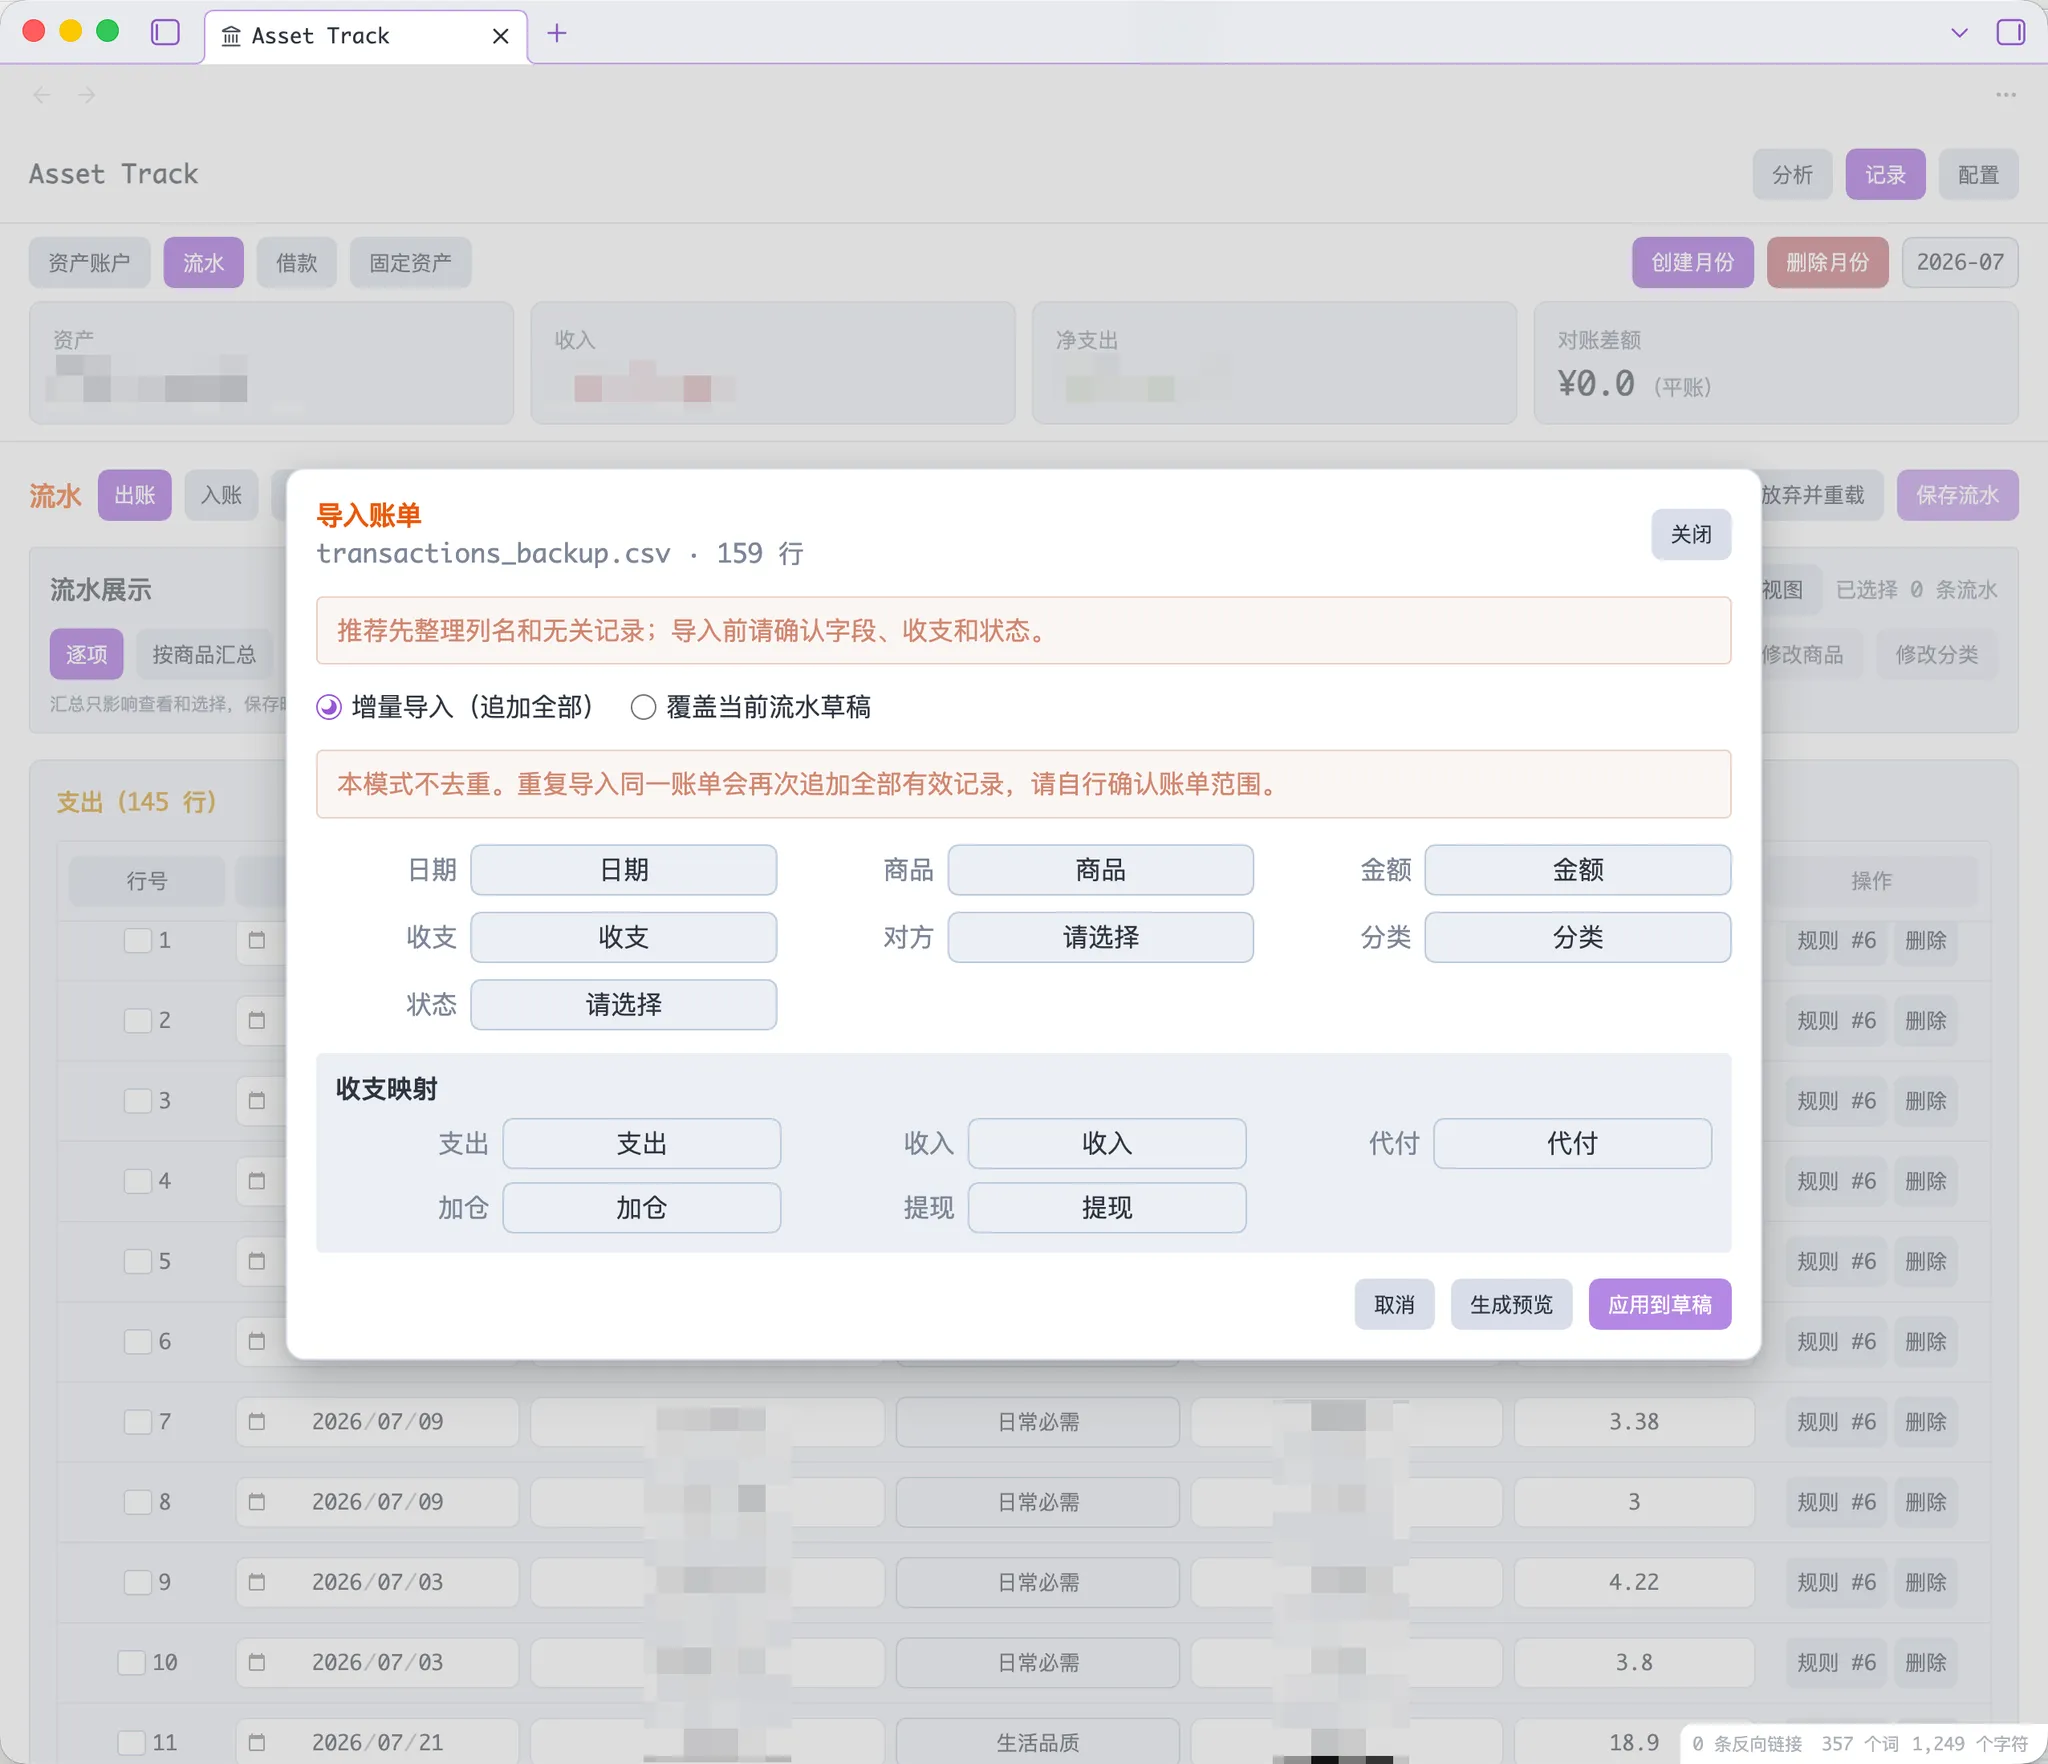The height and width of the screenshot is (1764, 2048).
Task: Close the import dialog with 关闭
Action: point(1691,534)
